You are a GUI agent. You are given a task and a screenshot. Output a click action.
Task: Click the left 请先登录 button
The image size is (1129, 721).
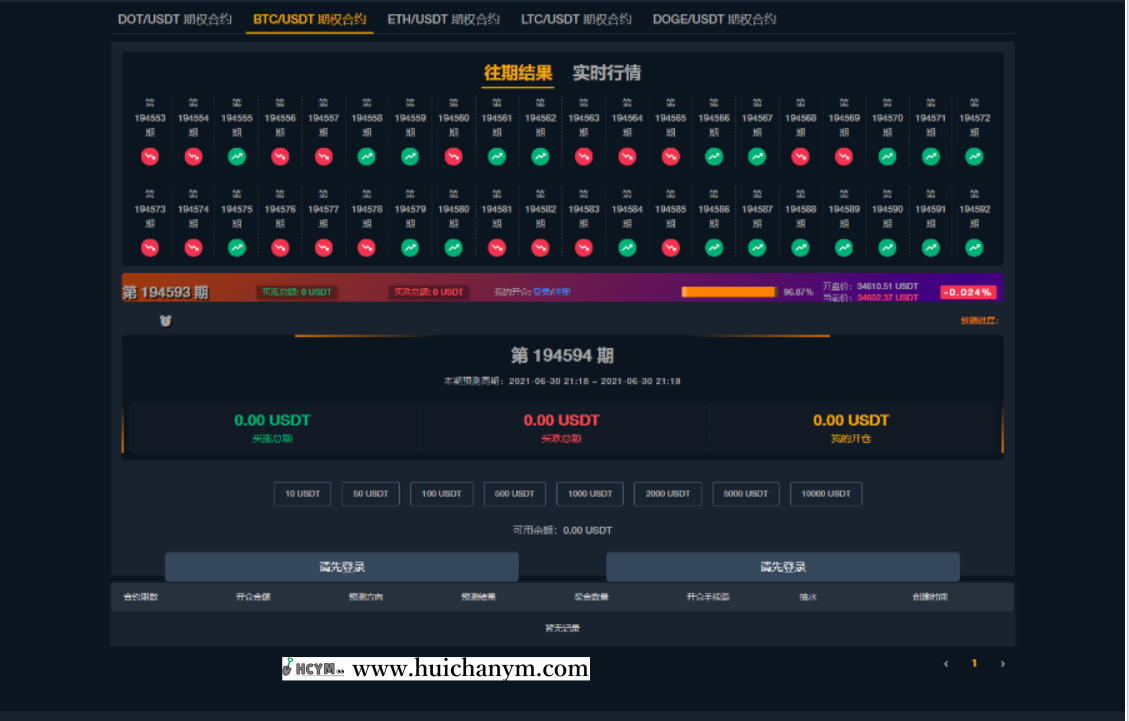pyautogui.click(x=342, y=567)
